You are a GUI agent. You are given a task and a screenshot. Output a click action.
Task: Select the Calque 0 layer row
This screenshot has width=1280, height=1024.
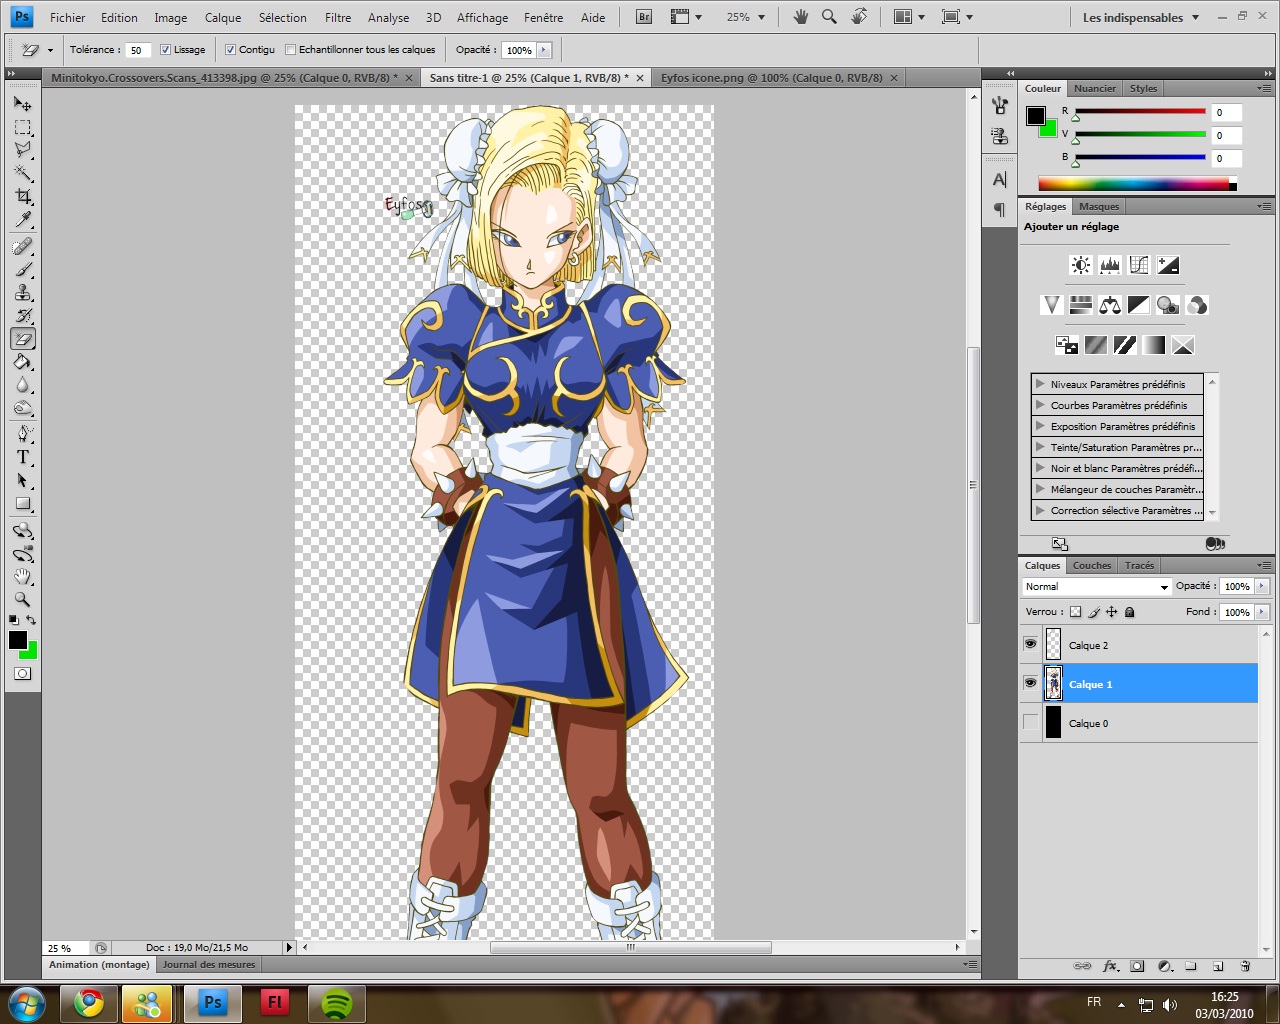pos(1139,723)
